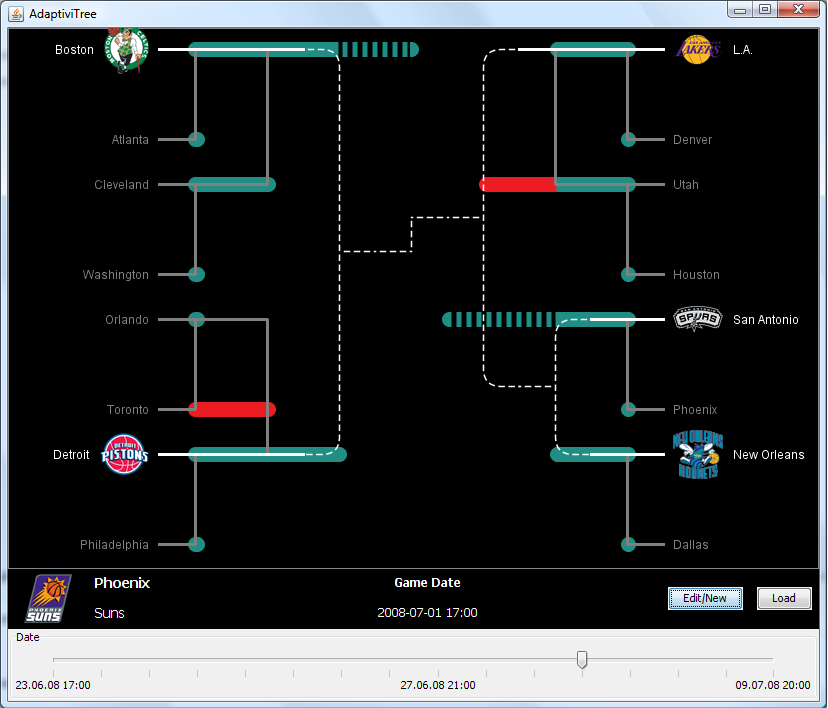Viewport: 828px width, 708px height.
Task: Click the Orlando team node
Action: point(196,319)
